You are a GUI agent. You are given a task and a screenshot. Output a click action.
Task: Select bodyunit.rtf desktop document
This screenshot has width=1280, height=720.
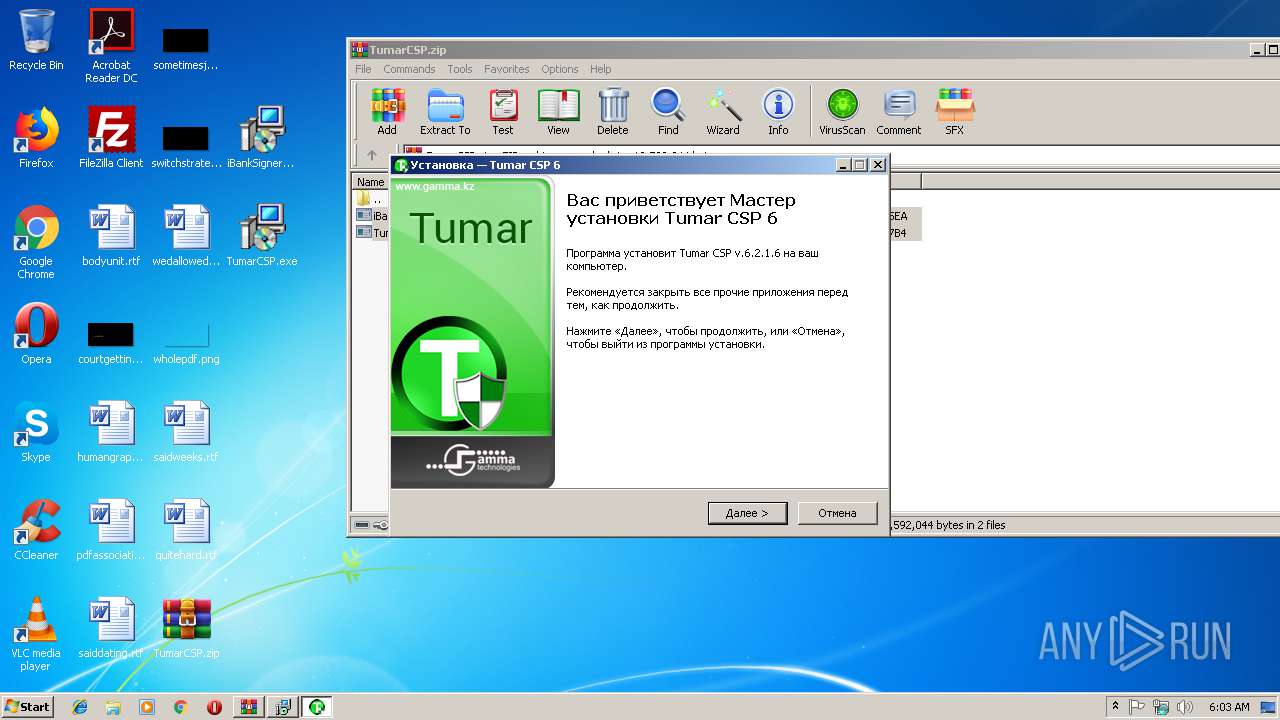coord(111,236)
